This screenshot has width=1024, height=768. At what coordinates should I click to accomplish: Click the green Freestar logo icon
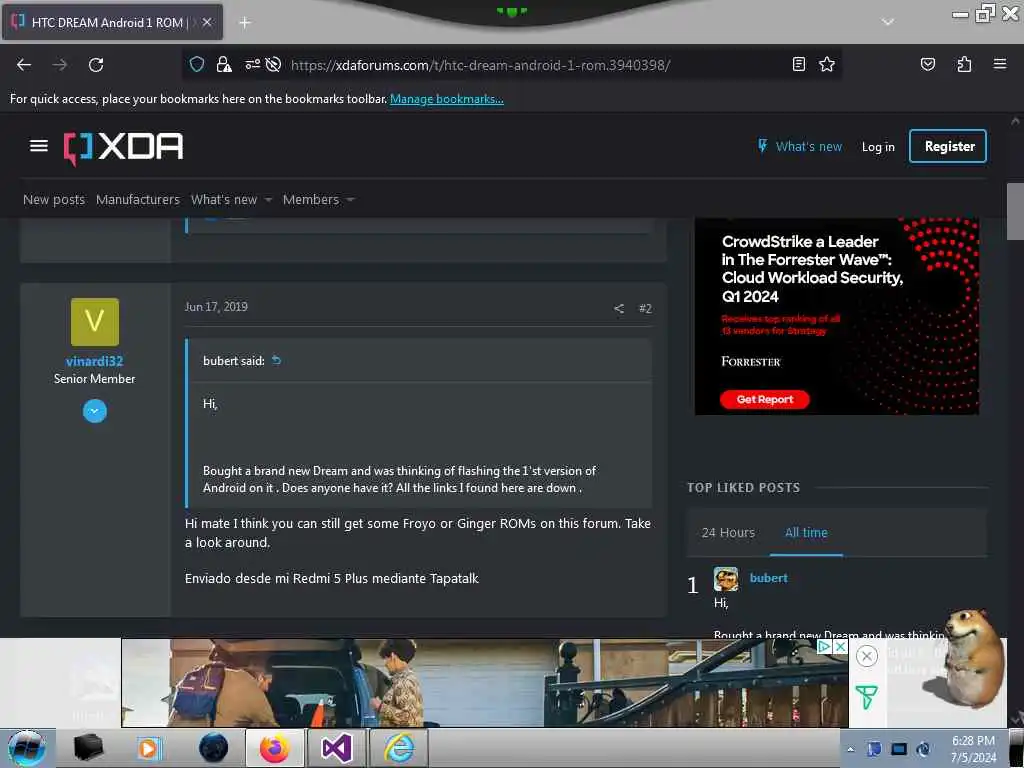click(866, 697)
